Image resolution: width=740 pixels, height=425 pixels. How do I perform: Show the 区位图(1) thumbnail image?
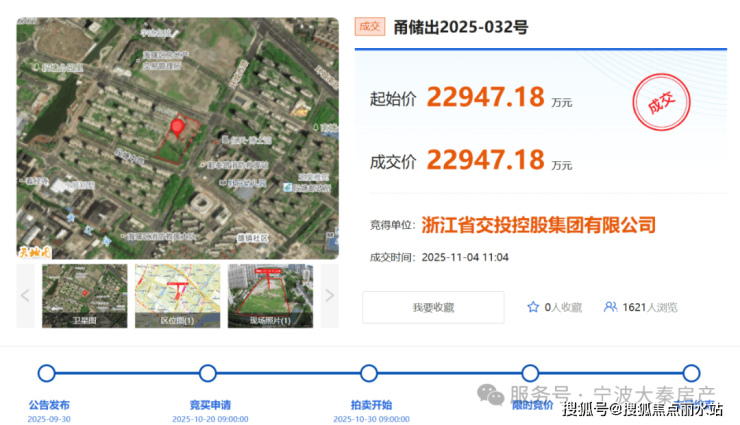coord(177,295)
